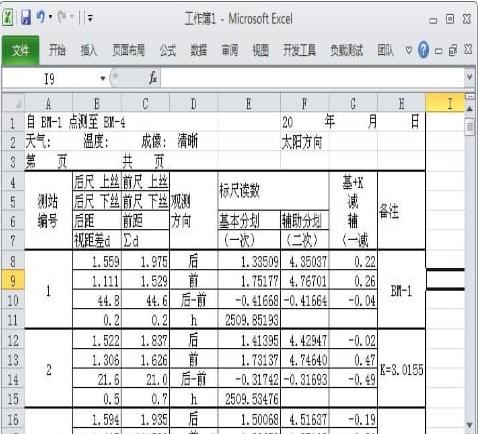Switch to the 视图 ribbon tab

pos(260,51)
